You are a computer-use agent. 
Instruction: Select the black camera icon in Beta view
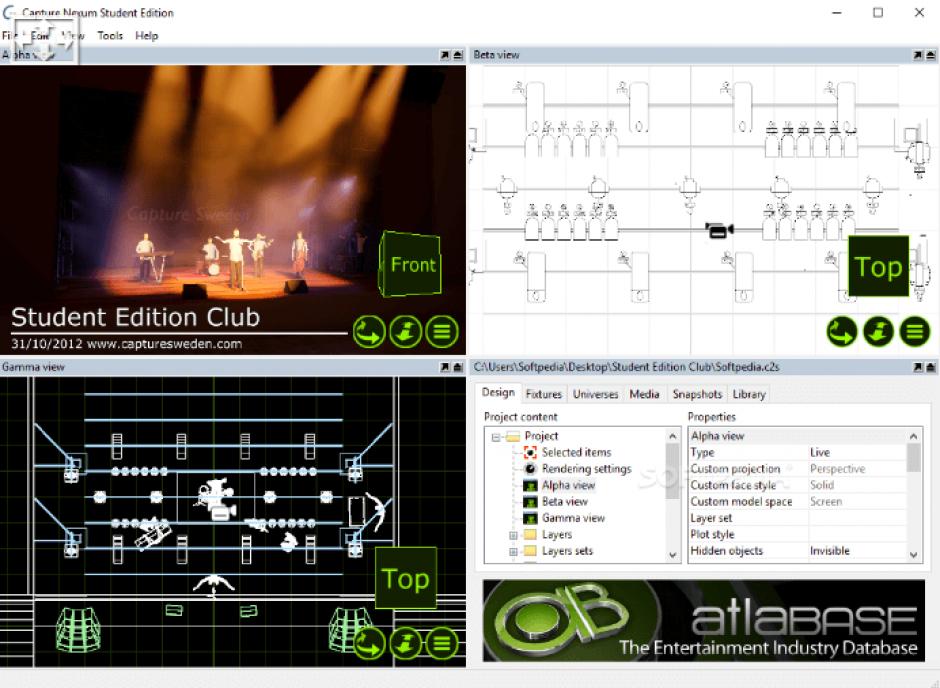pyautogui.click(x=719, y=230)
